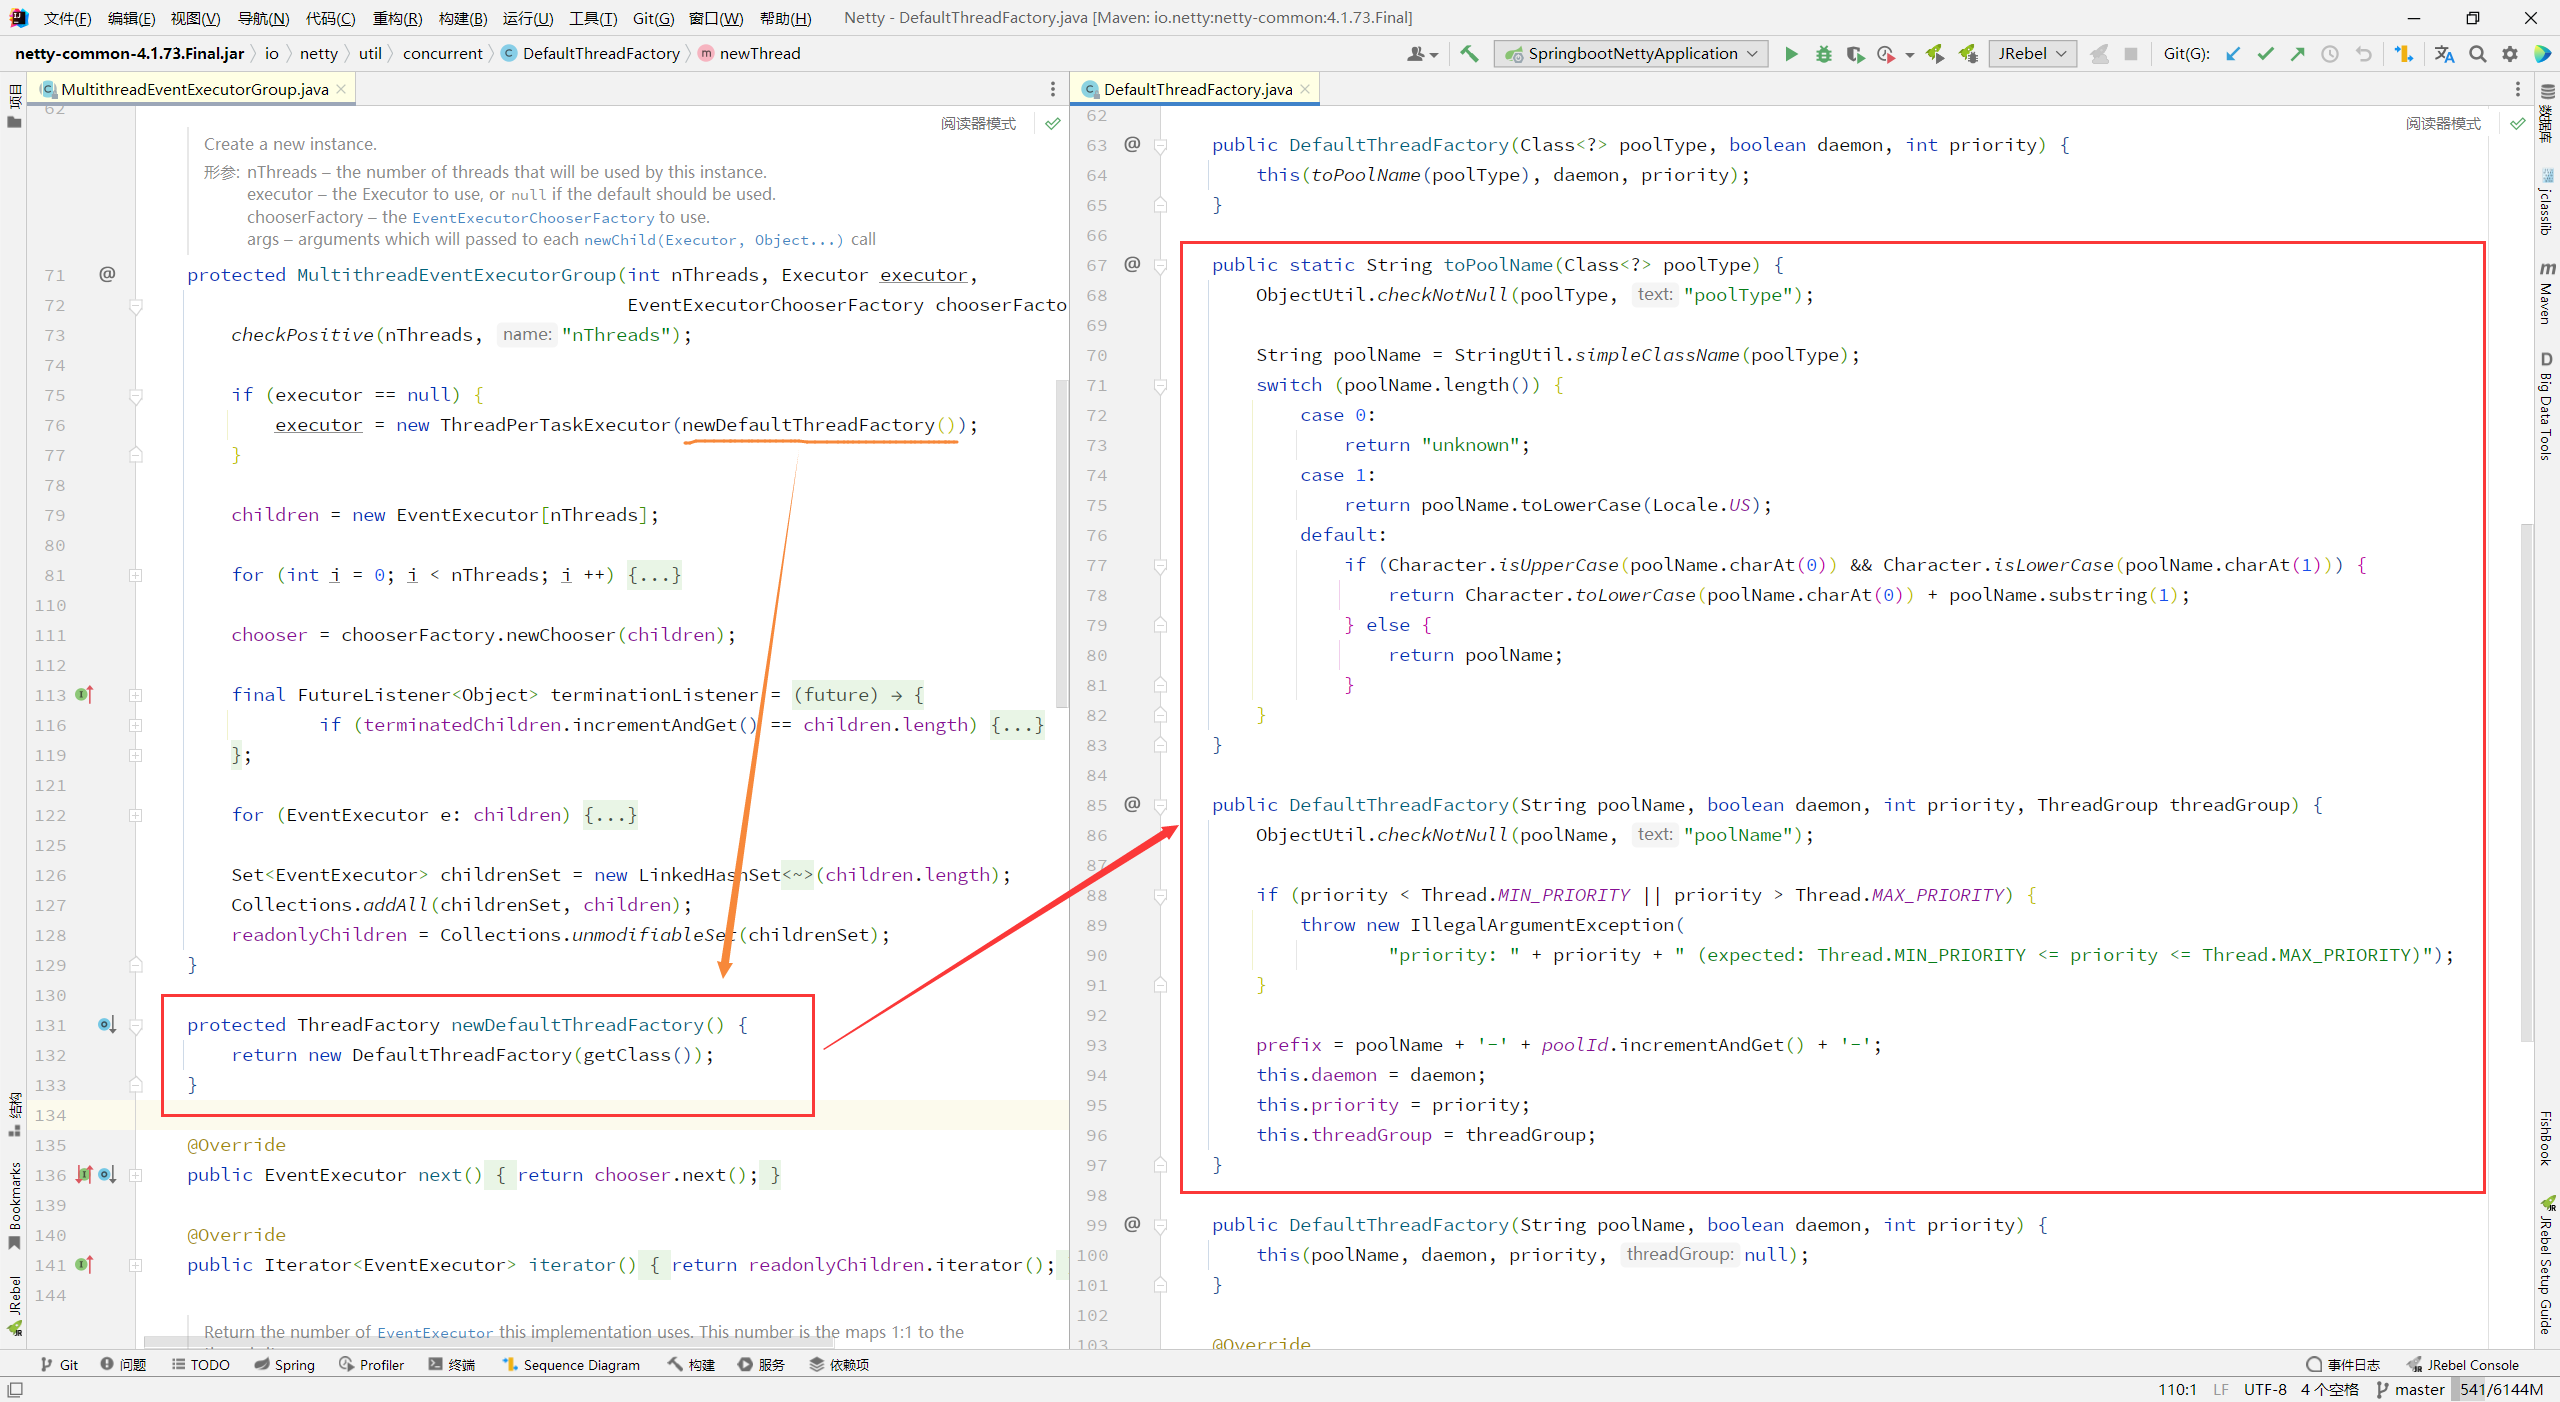
Task: Click newThread in the breadcrumb bar
Action: [759, 54]
